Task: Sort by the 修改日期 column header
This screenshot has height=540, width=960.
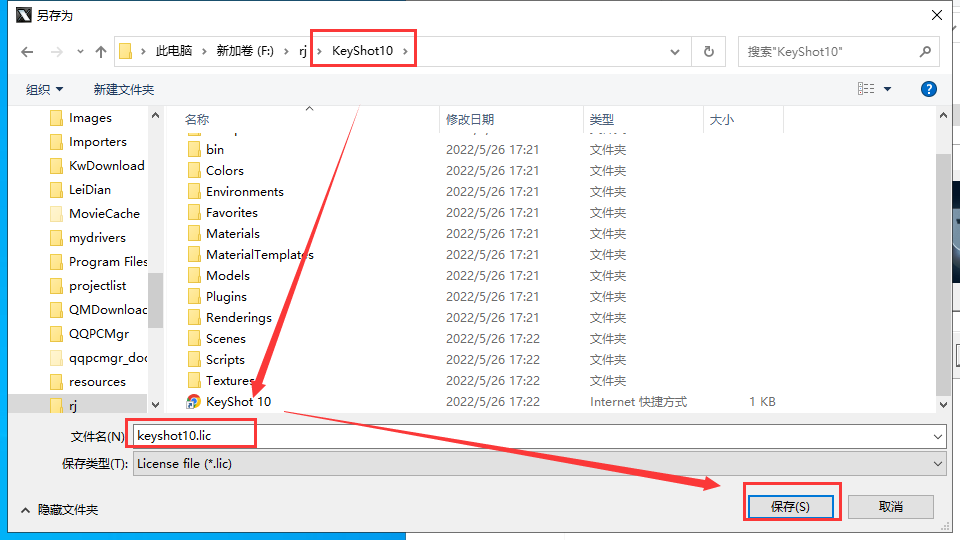Action: pyautogui.click(x=470, y=119)
